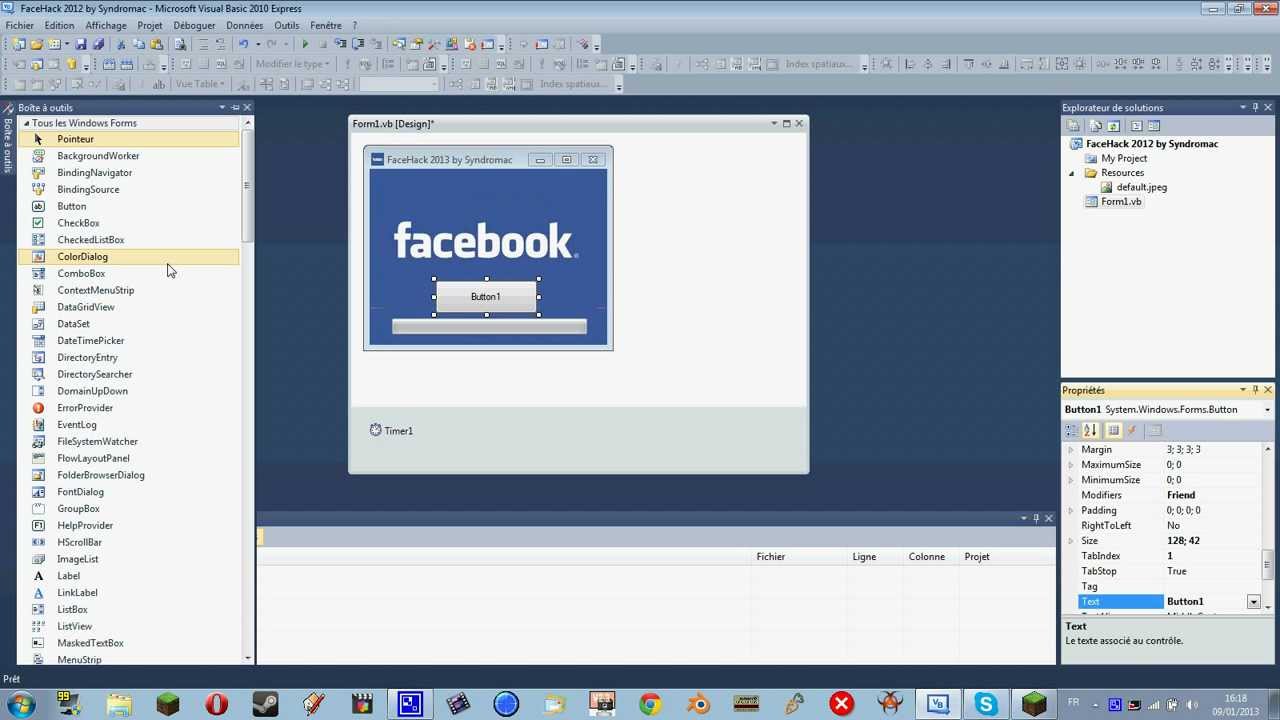The height and width of the screenshot is (720, 1280).
Task: Open the Outils menu
Action: point(286,25)
